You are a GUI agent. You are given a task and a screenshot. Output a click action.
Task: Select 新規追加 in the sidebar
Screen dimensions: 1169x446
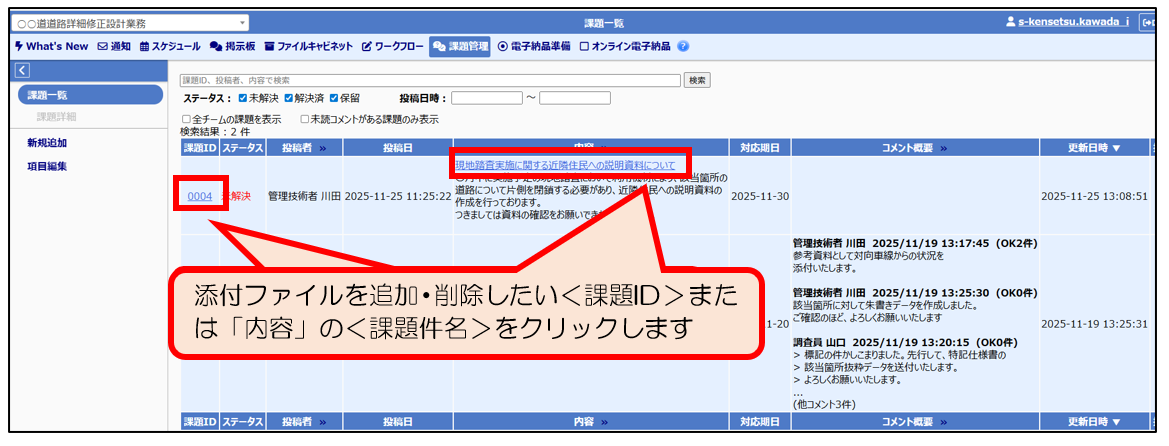click(x=47, y=143)
